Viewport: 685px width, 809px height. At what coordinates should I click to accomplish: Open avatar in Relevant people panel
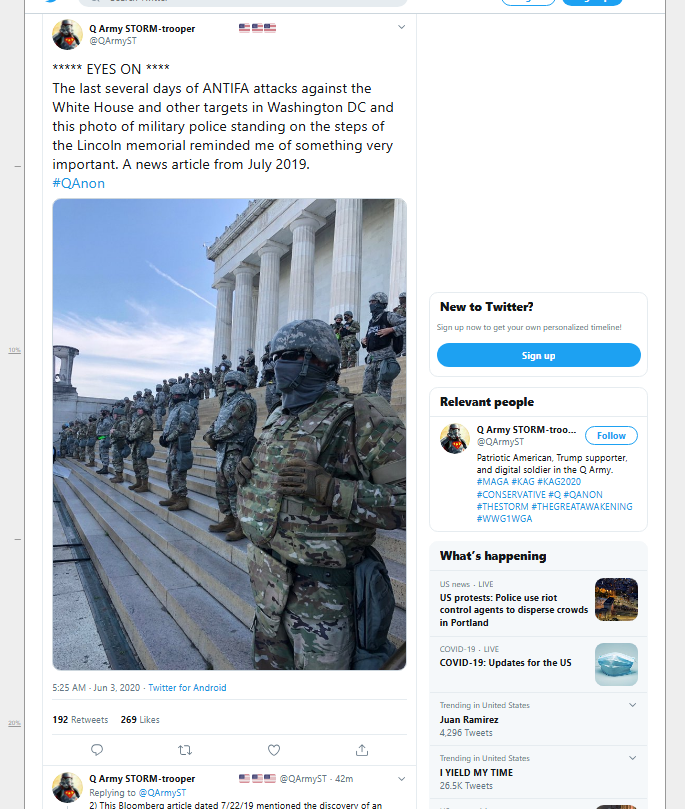click(x=455, y=439)
